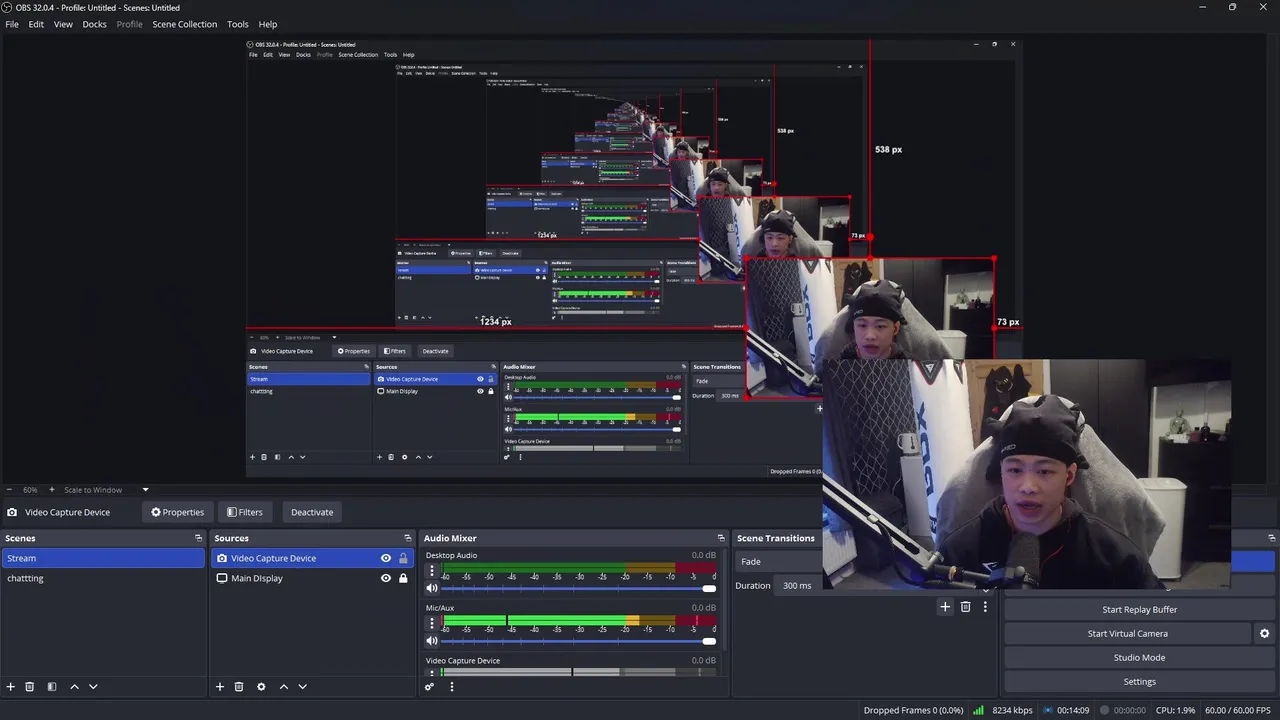Open Audio Mixer bottom three-dot menu

(451, 687)
